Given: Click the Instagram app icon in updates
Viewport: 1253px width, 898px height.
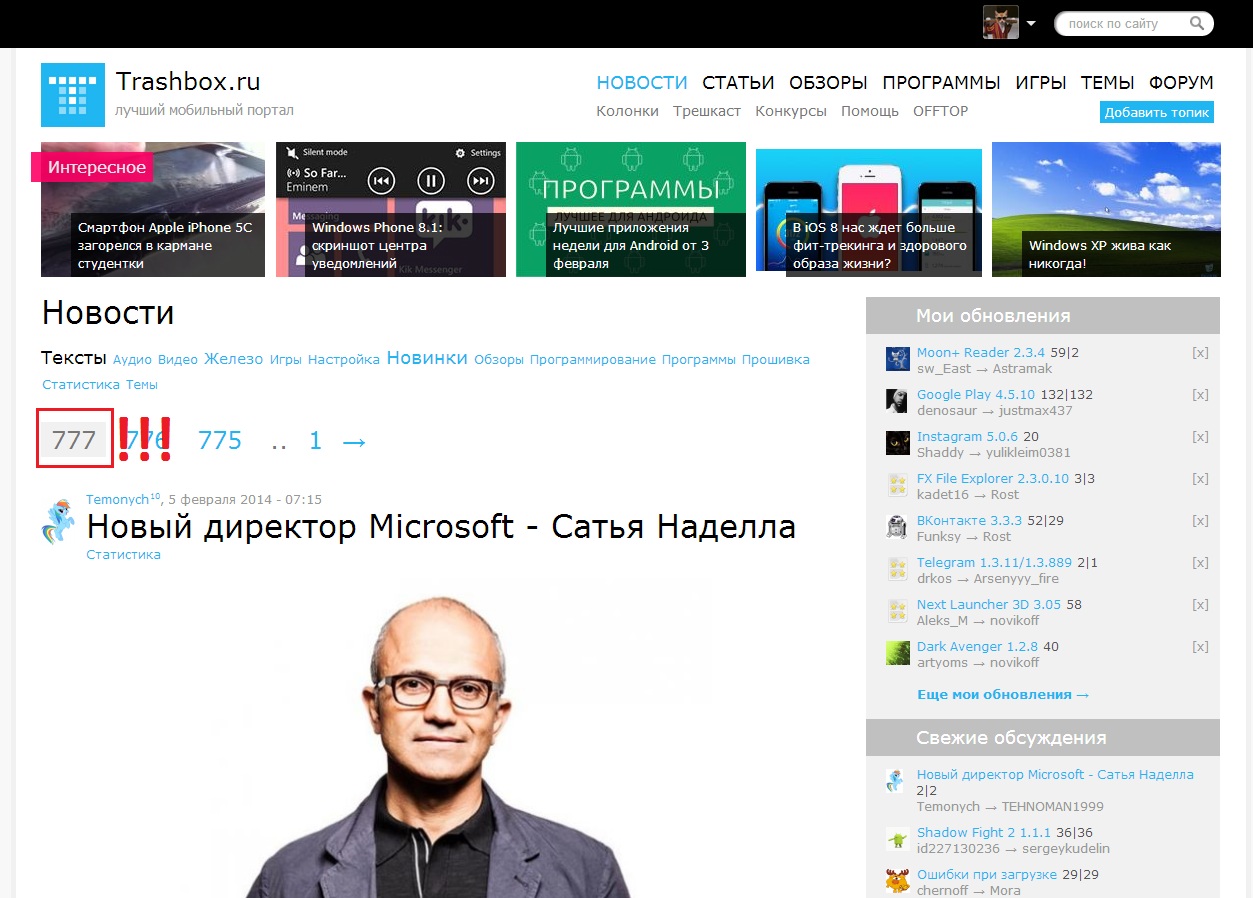Looking at the screenshot, I should point(897,443).
